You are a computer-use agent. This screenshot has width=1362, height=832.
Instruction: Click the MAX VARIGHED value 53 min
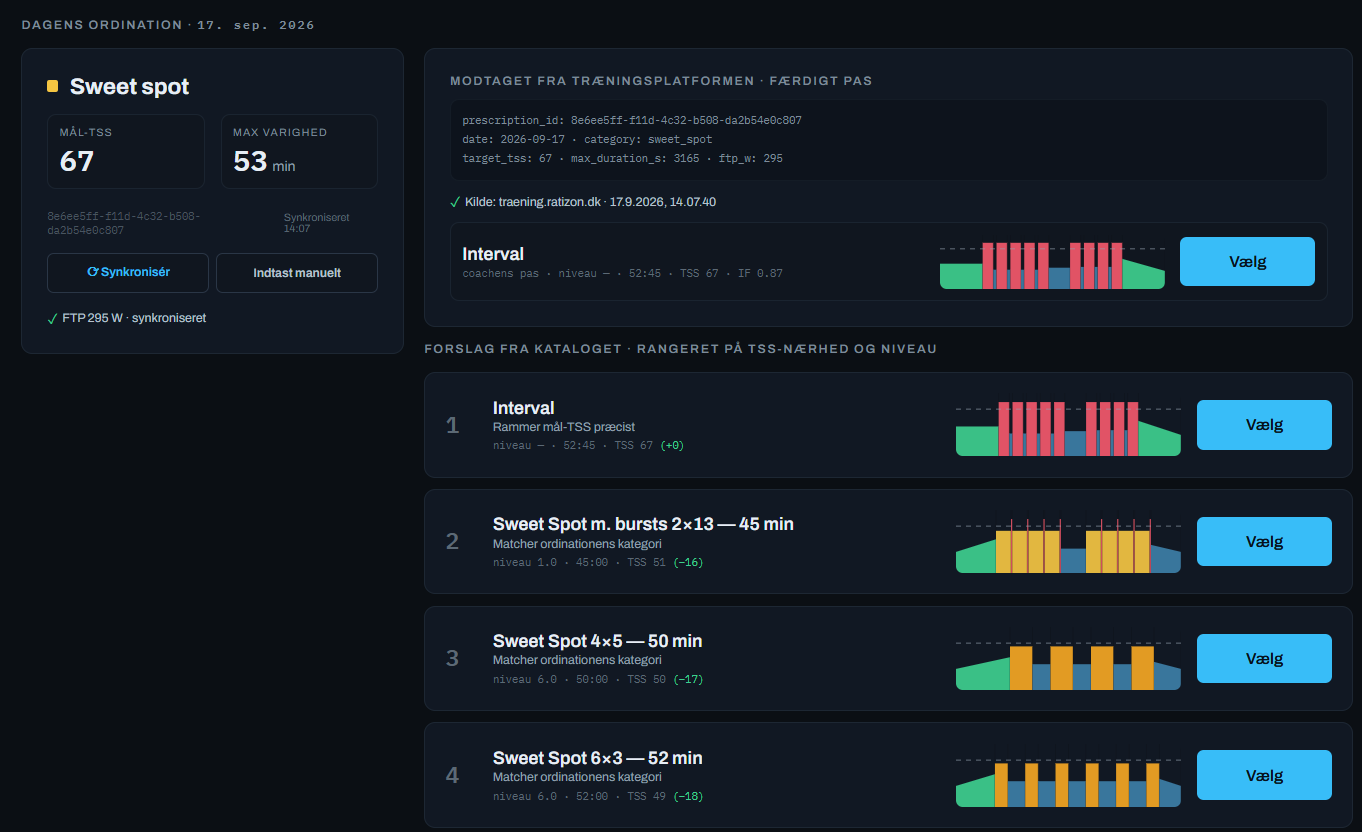(264, 161)
